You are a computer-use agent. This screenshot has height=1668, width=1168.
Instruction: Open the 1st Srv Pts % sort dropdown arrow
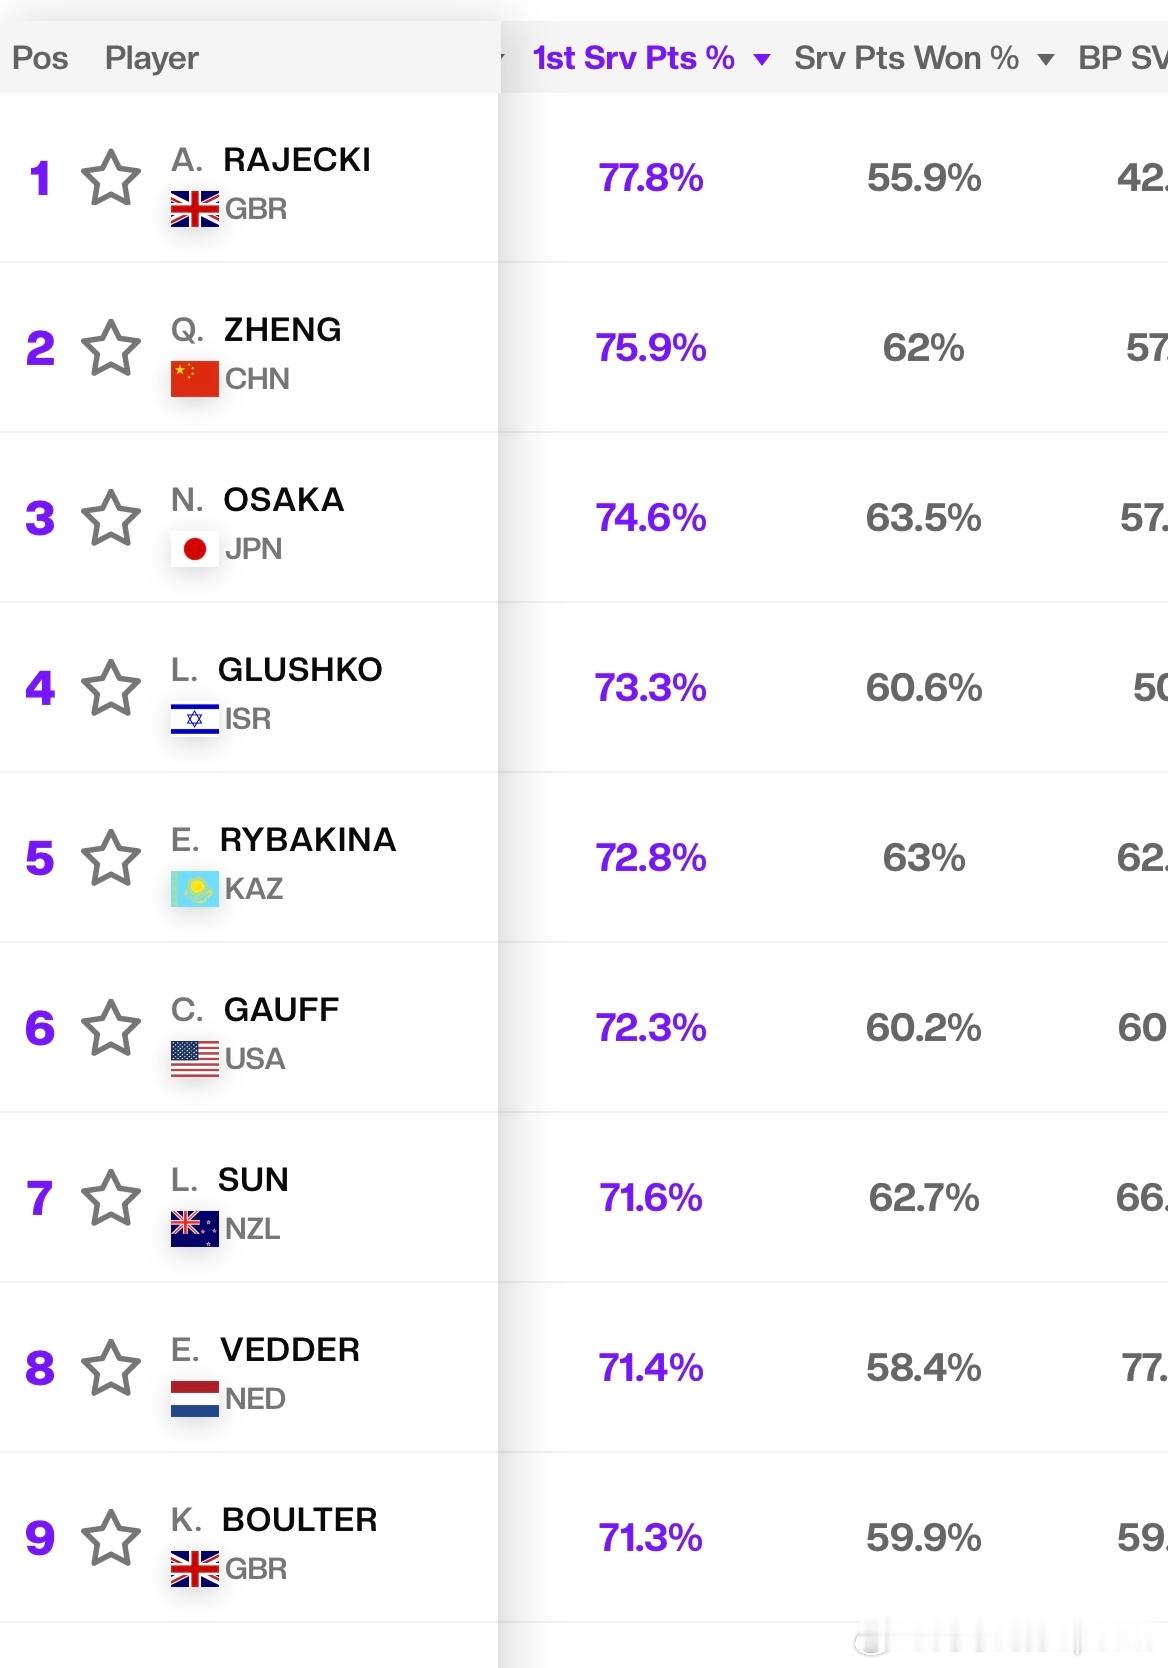(762, 60)
